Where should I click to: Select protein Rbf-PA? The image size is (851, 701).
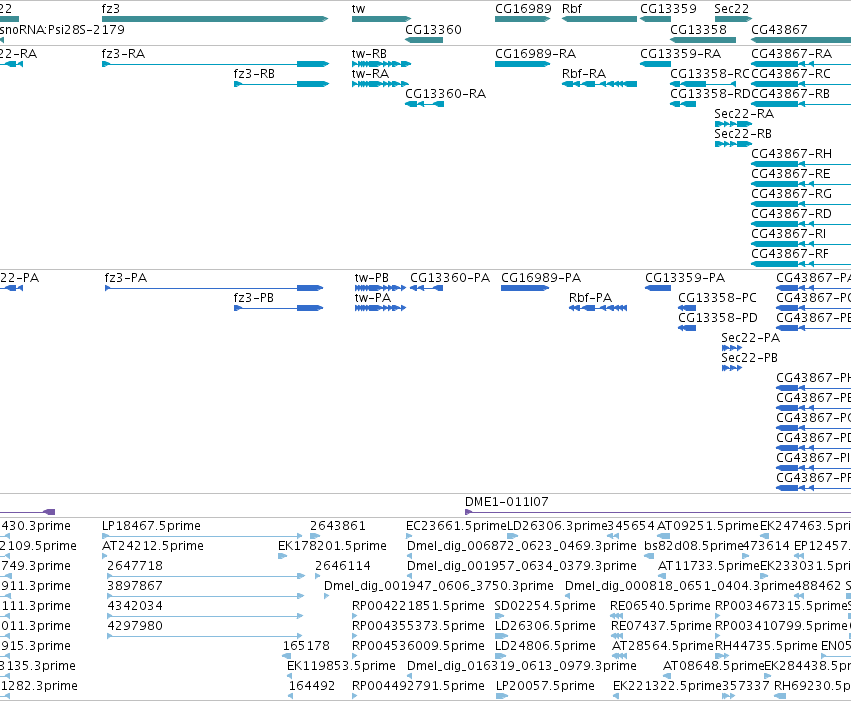(x=598, y=308)
